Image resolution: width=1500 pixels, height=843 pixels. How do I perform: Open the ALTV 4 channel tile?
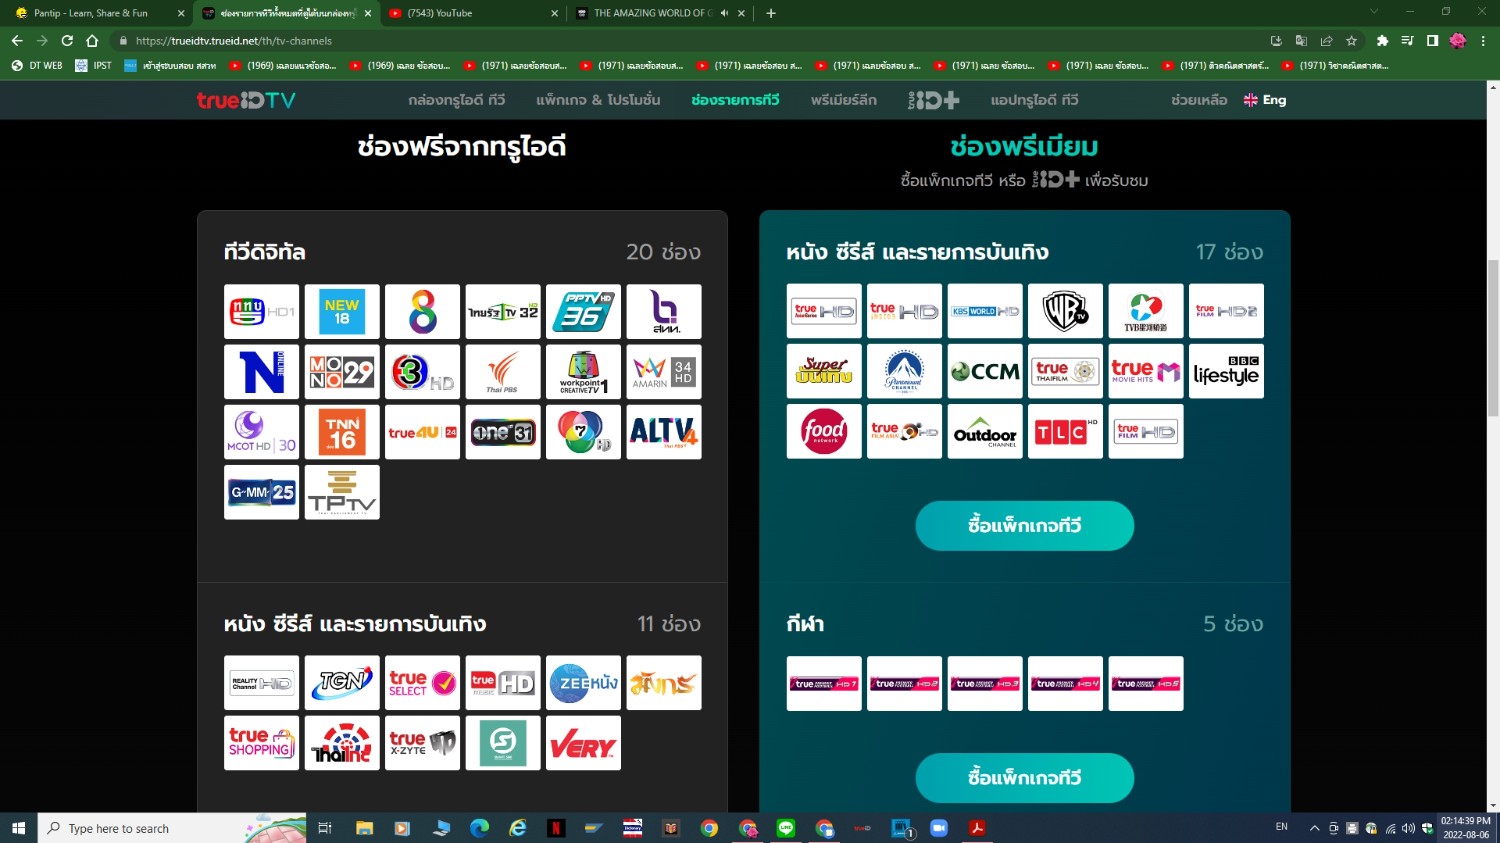coord(664,432)
